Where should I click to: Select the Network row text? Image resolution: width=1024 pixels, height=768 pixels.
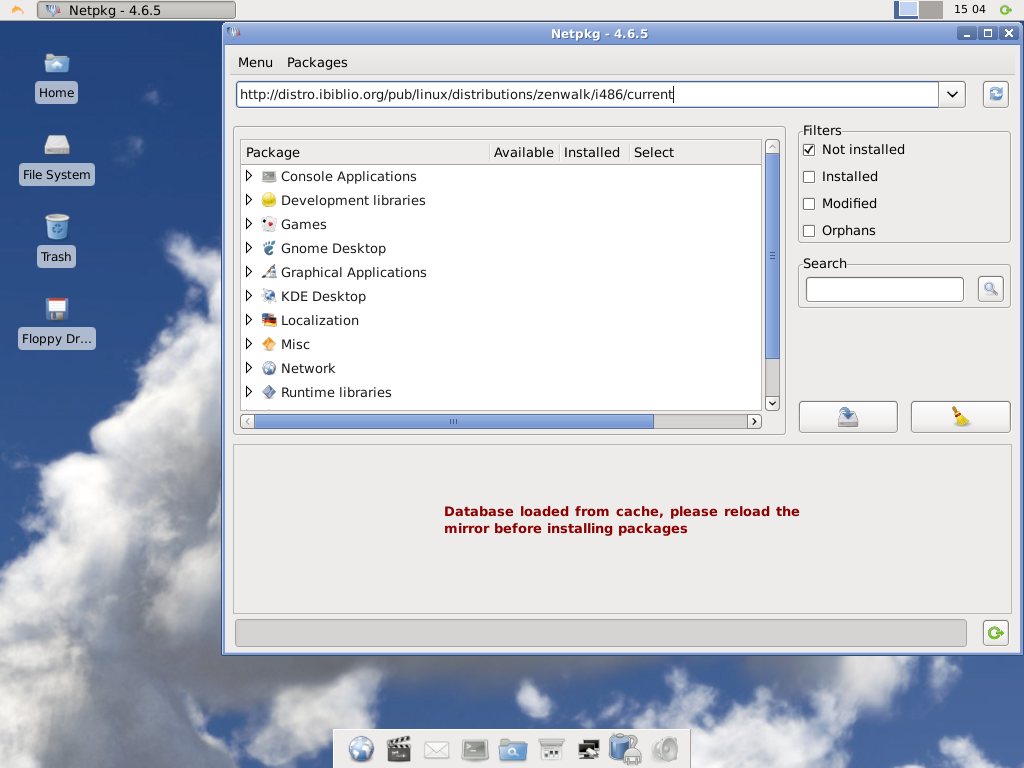pyautogui.click(x=308, y=368)
